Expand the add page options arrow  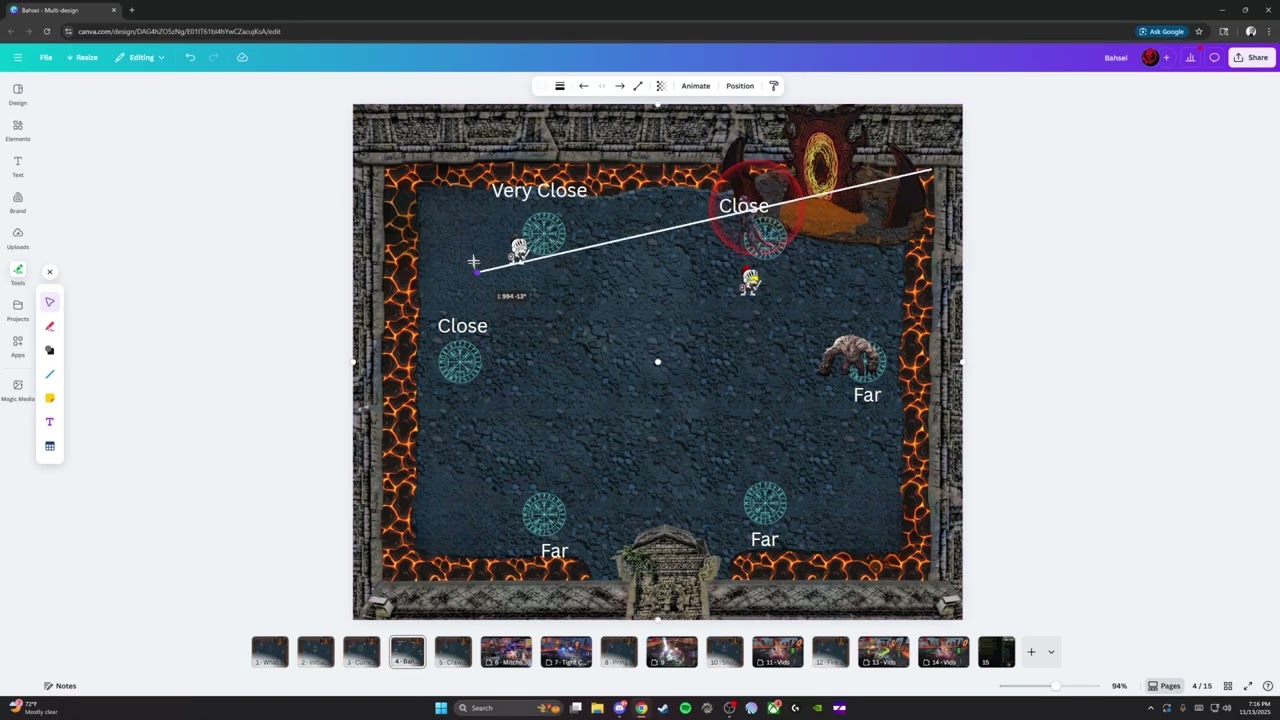pos(1051,652)
